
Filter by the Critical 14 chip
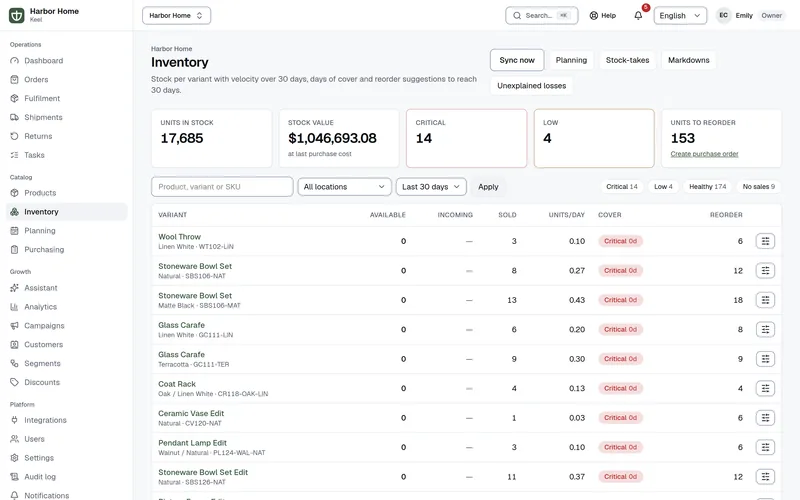(621, 187)
